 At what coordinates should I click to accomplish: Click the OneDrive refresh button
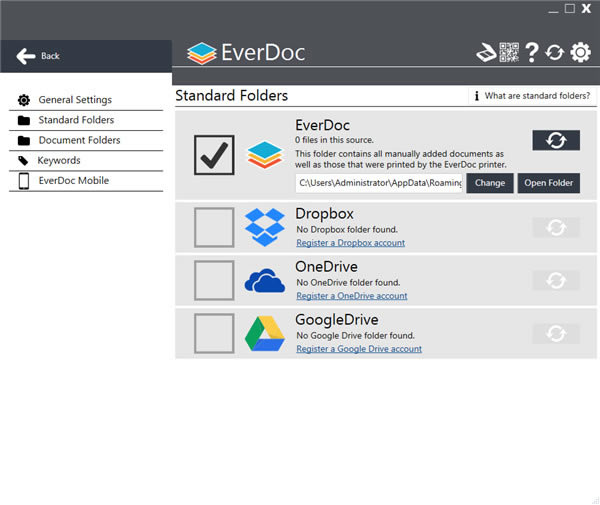pos(556,280)
